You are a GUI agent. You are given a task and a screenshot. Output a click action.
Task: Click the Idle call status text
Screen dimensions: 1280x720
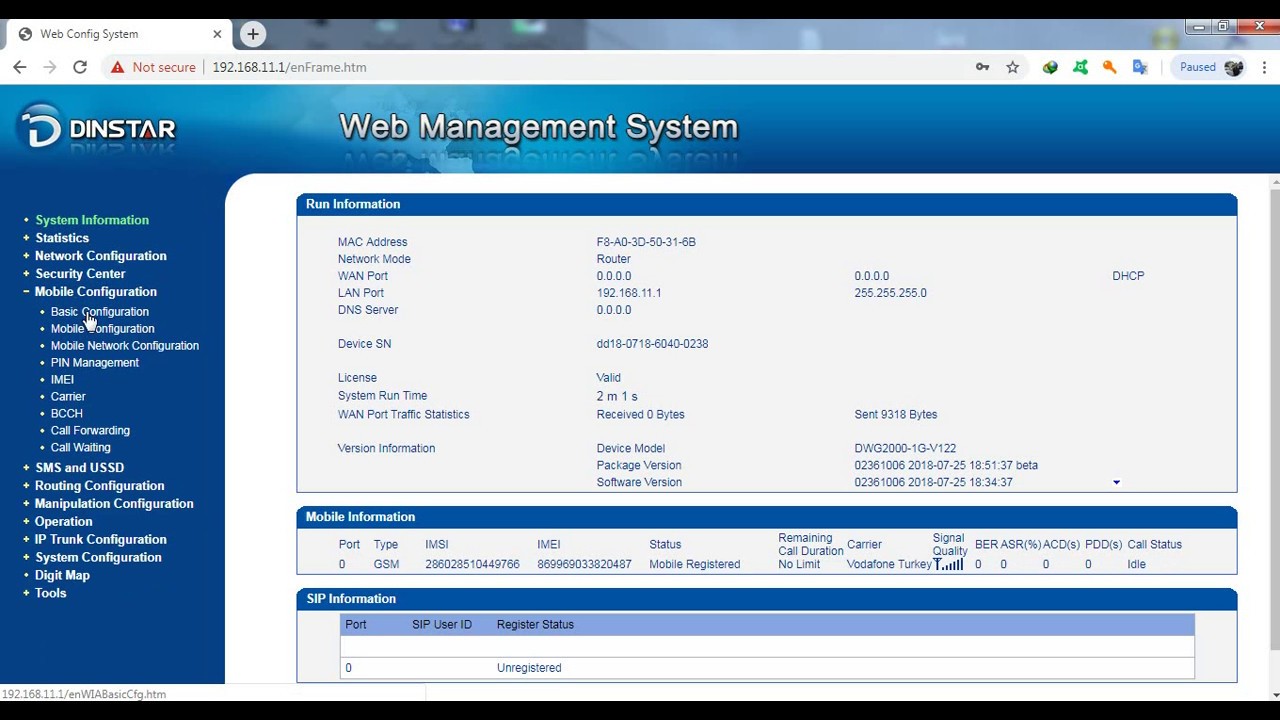pos(1136,565)
